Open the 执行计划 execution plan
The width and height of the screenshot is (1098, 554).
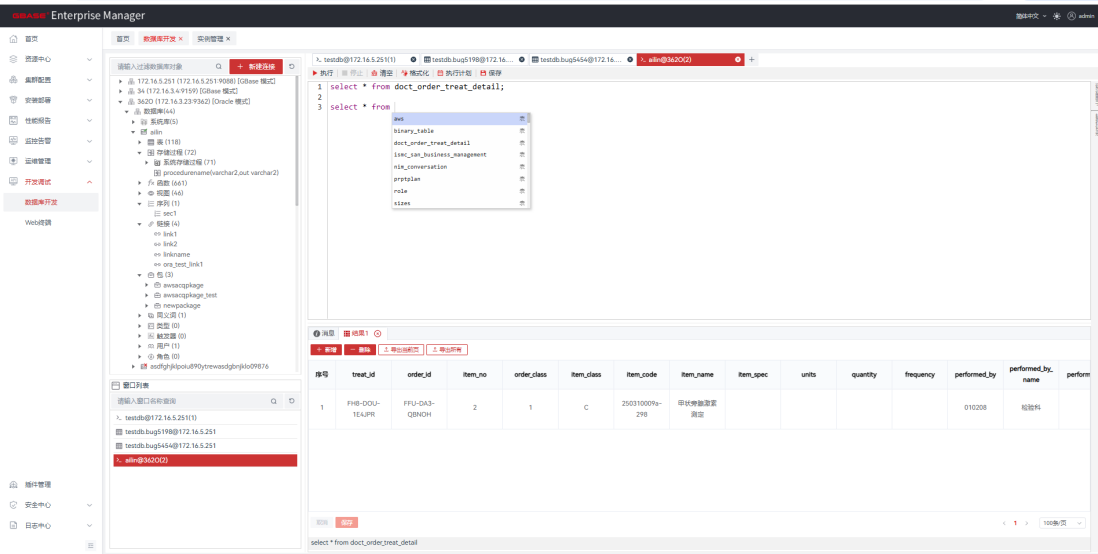(x=456, y=73)
